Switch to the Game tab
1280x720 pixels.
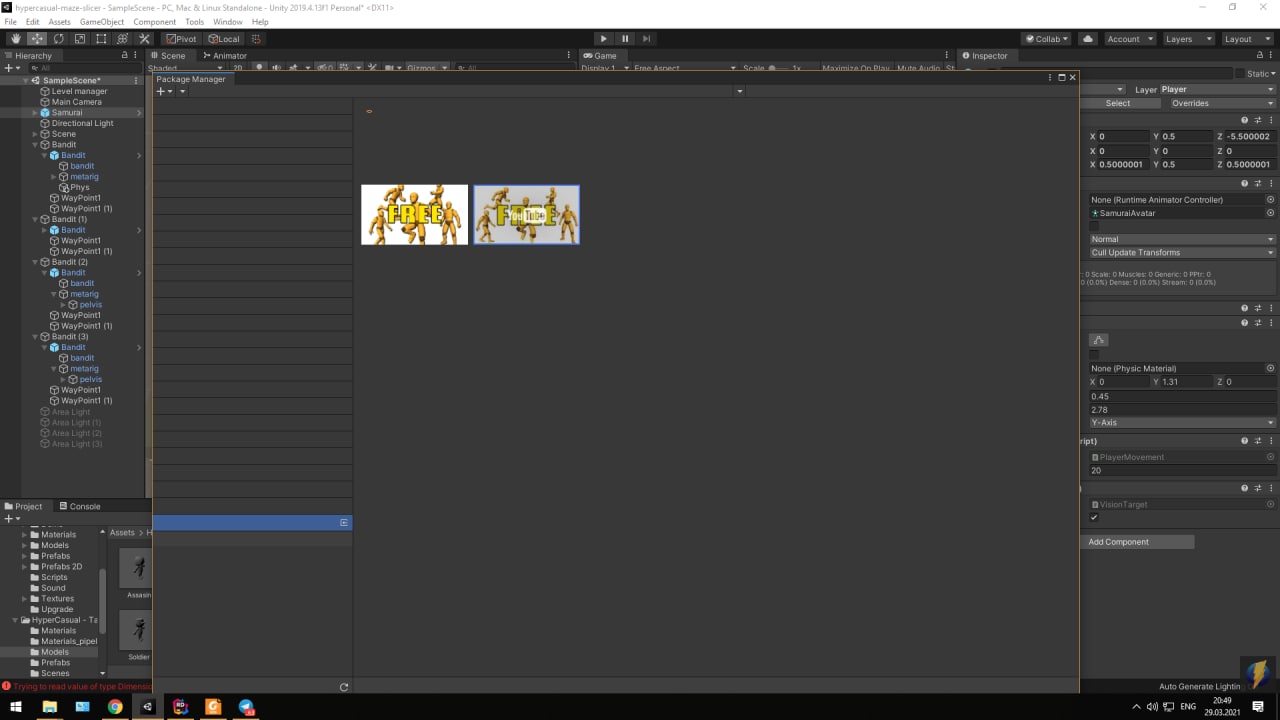[x=600, y=55]
